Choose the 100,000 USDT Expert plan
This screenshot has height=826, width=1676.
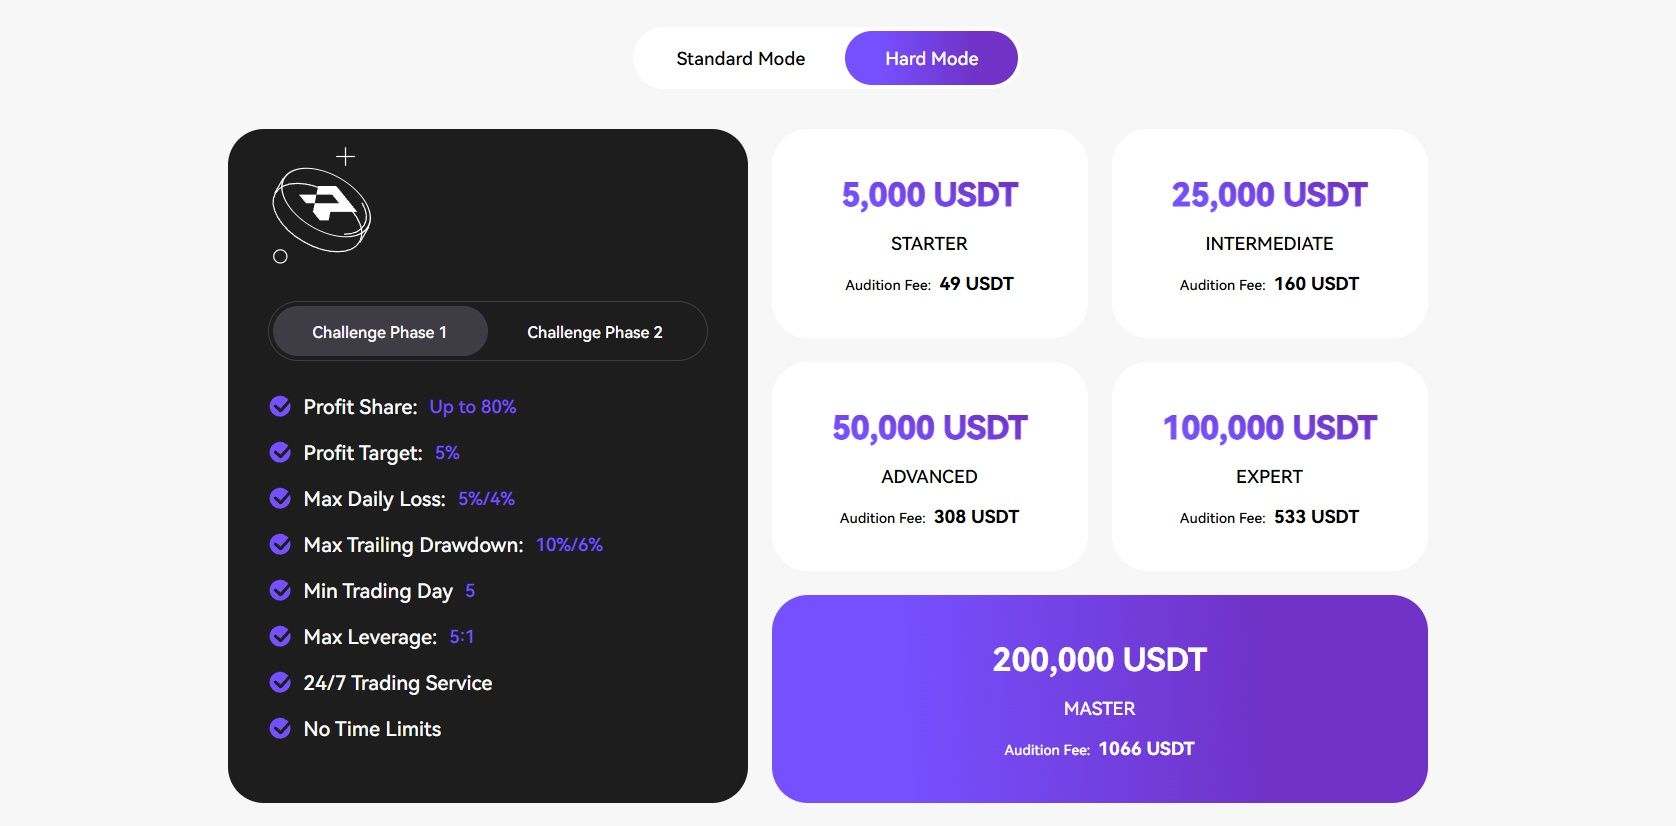tap(1269, 466)
